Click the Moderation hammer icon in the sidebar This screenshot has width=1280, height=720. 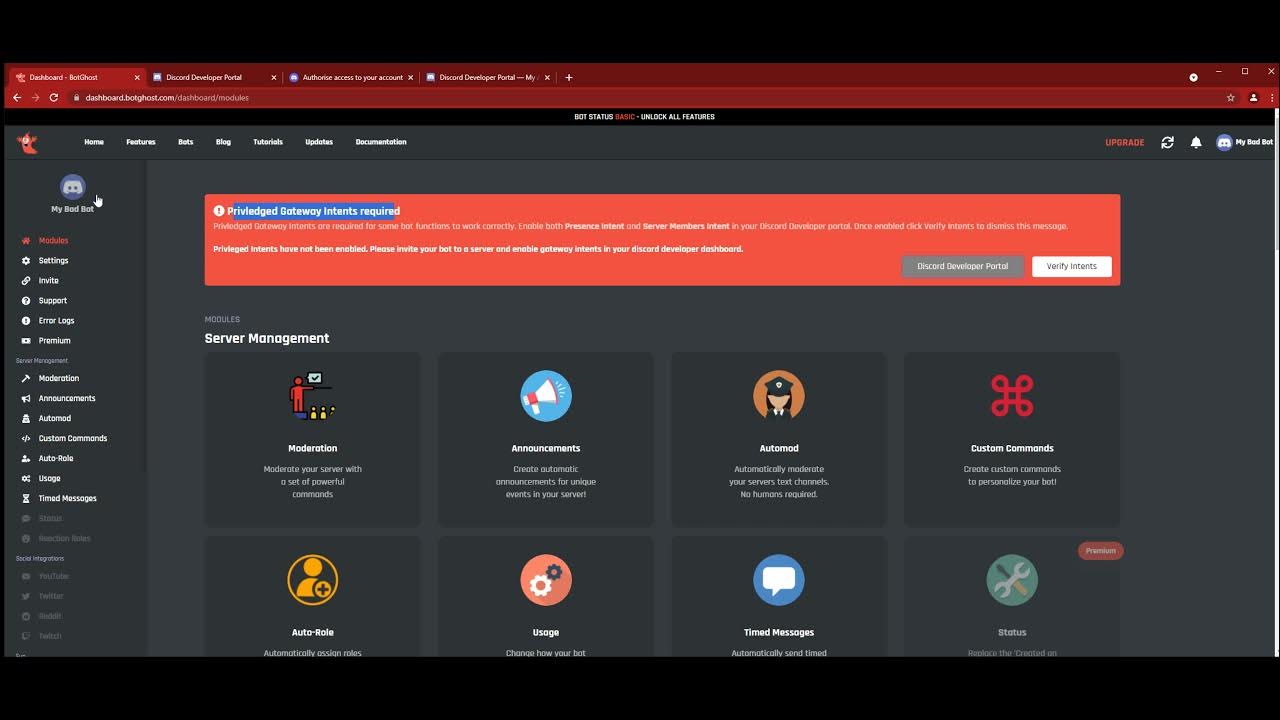coord(26,378)
